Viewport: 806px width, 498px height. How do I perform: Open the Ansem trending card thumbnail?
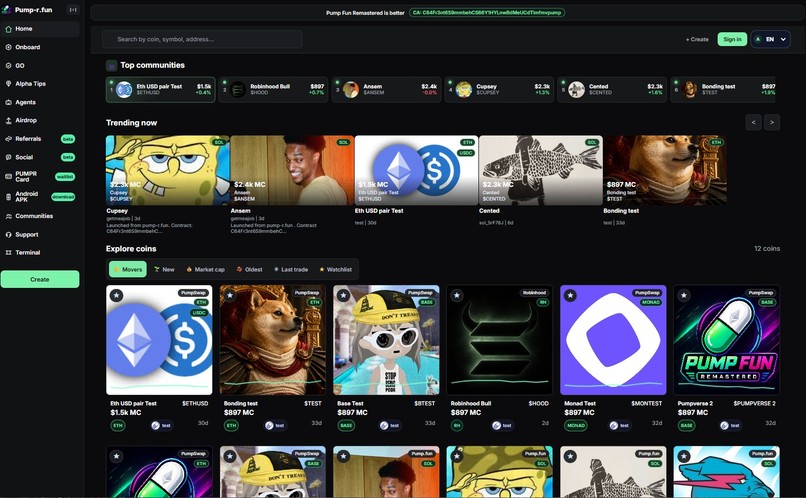click(x=292, y=170)
